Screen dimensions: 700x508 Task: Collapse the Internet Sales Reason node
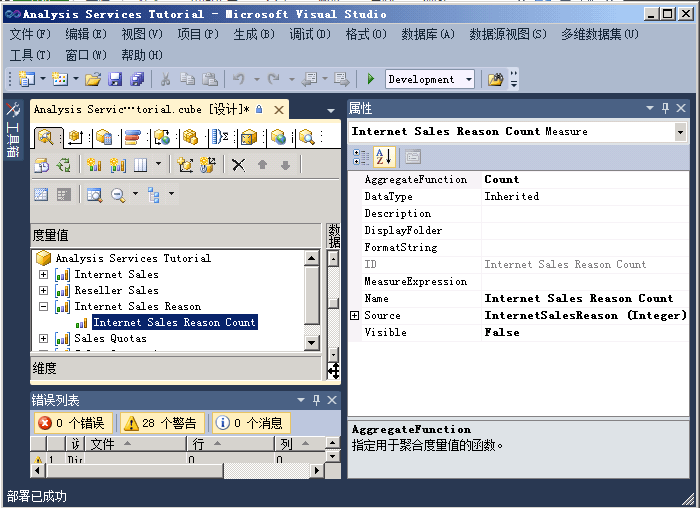pos(43,306)
